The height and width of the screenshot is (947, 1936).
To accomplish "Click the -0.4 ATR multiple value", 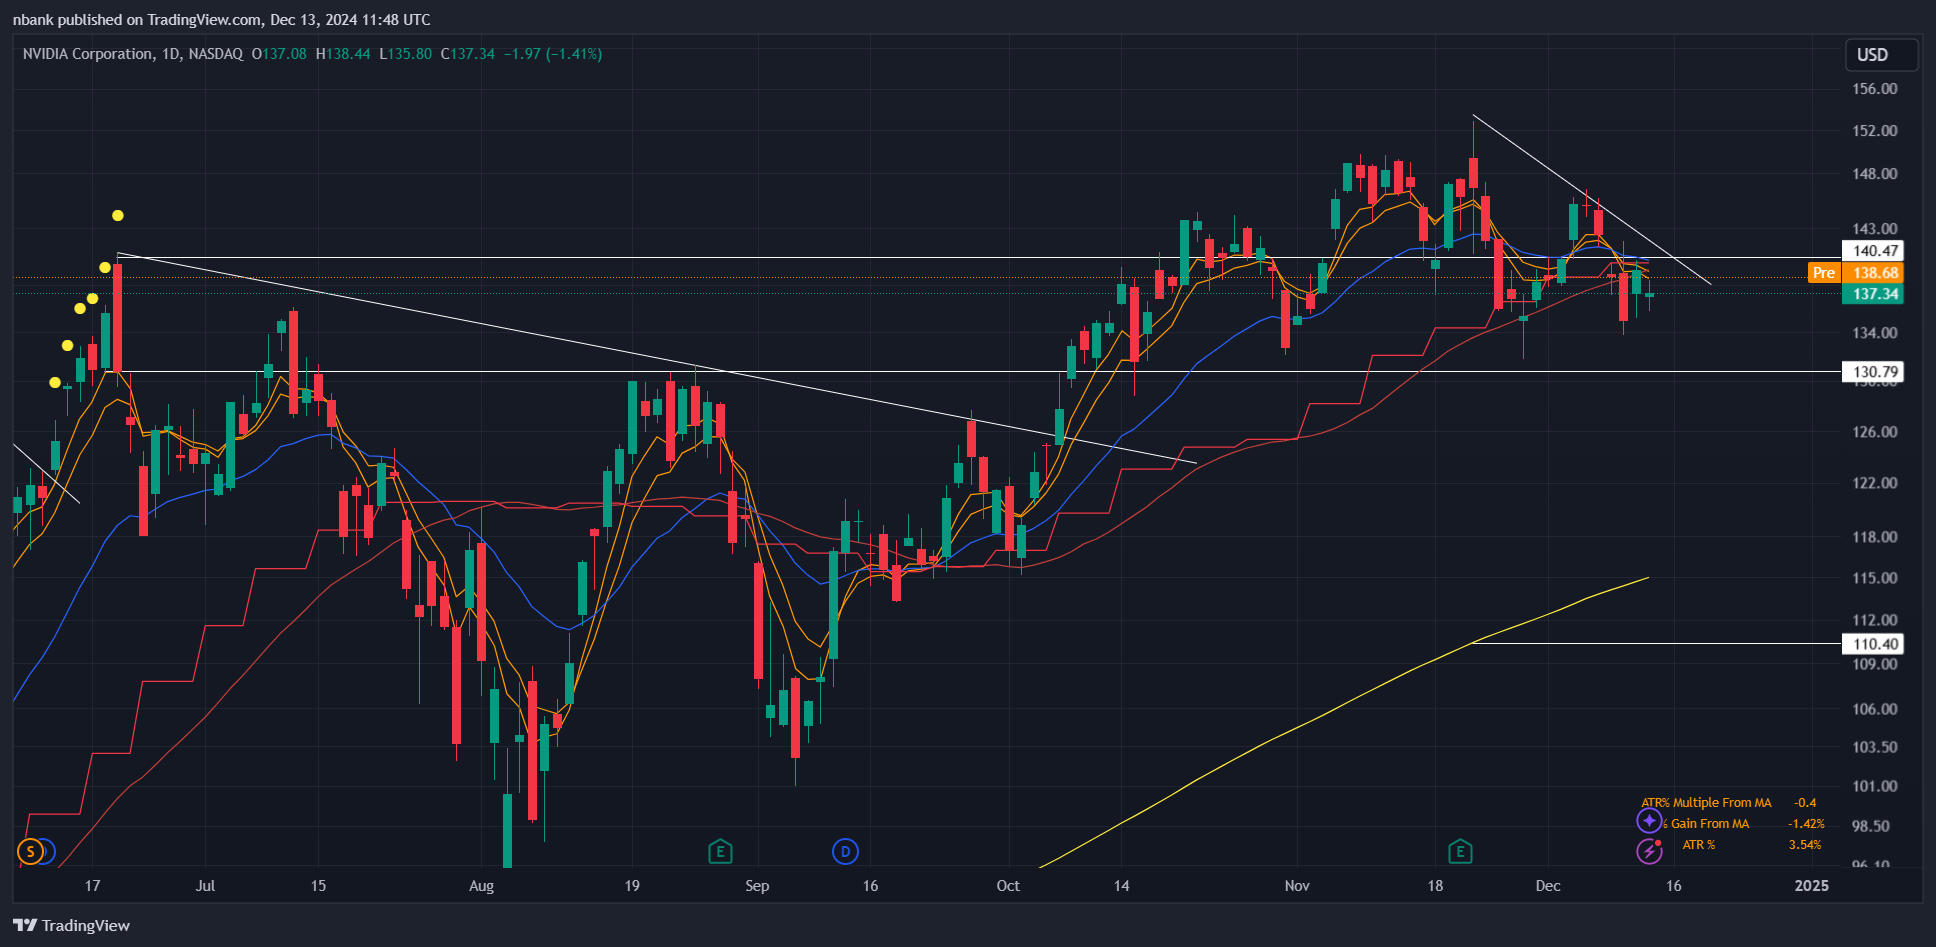I will point(1805,803).
